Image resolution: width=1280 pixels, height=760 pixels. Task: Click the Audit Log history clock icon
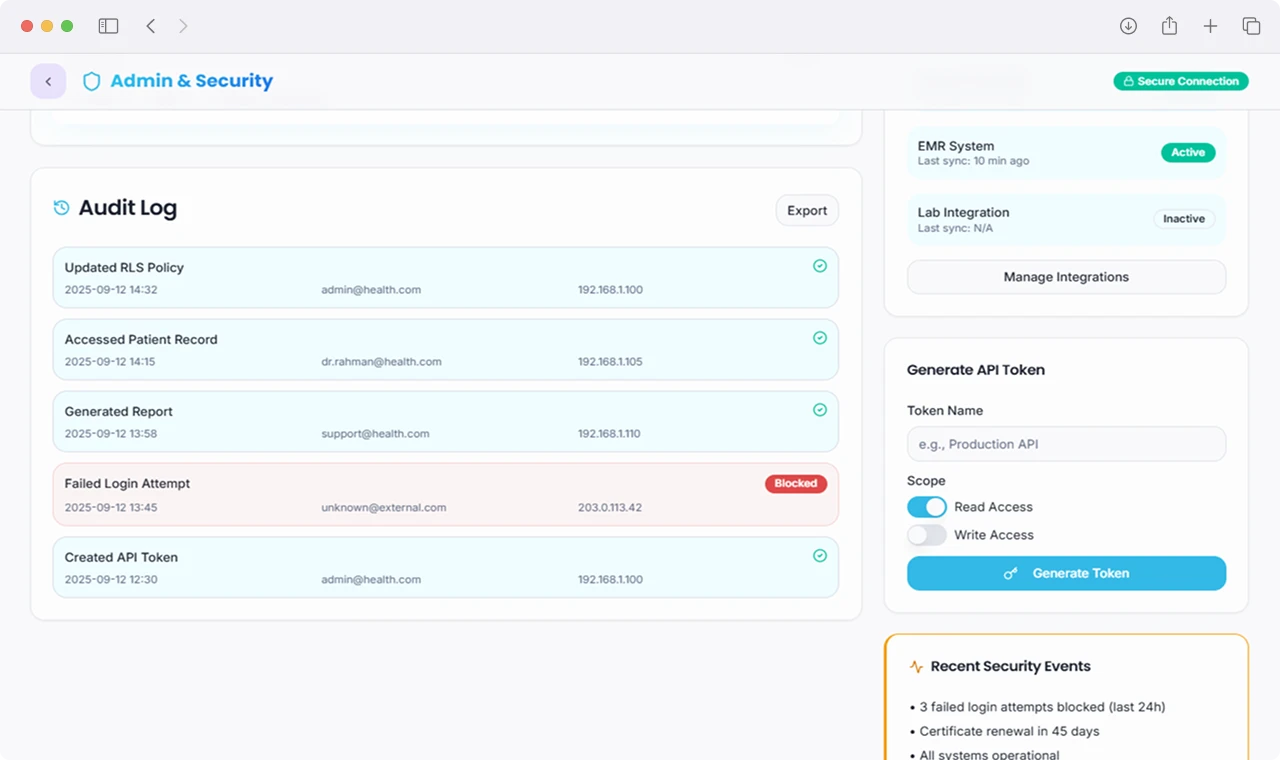(61, 207)
